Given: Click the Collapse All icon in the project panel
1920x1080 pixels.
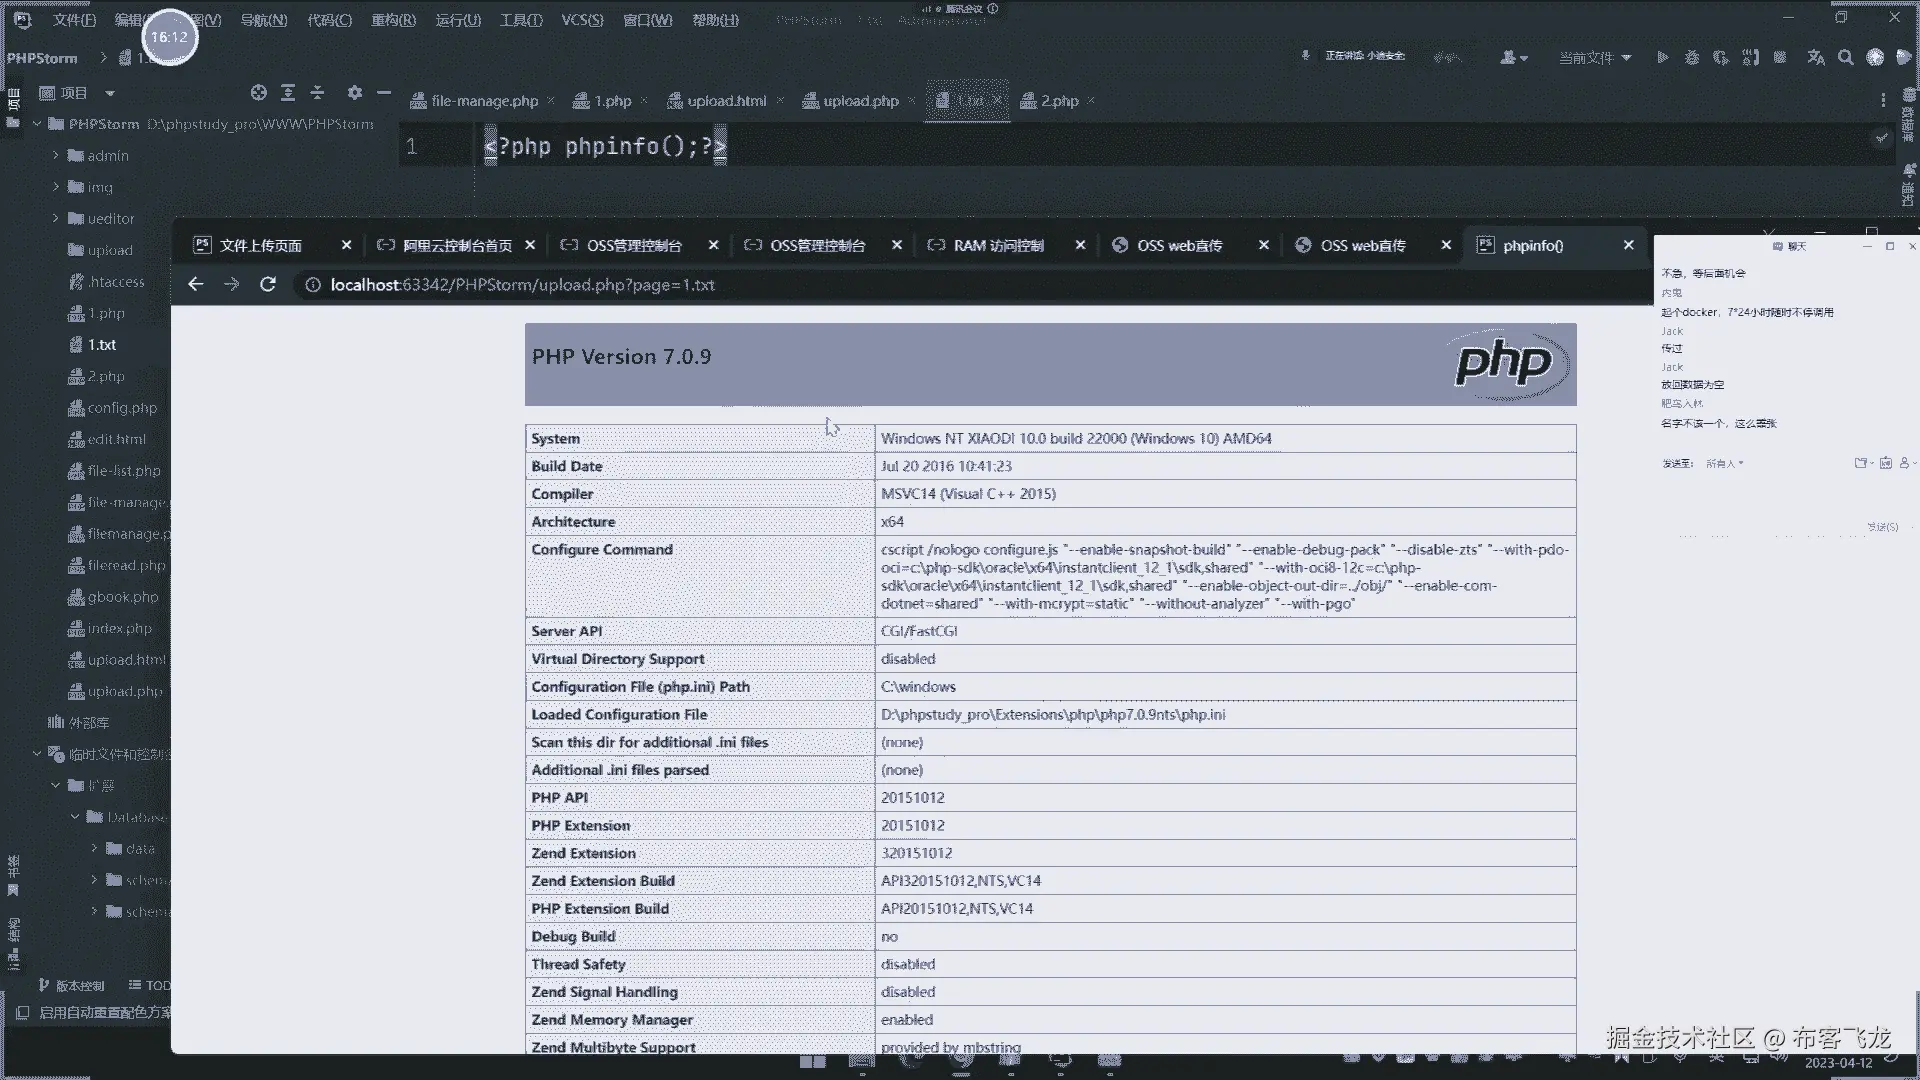Looking at the screenshot, I should [x=318, y=93].
